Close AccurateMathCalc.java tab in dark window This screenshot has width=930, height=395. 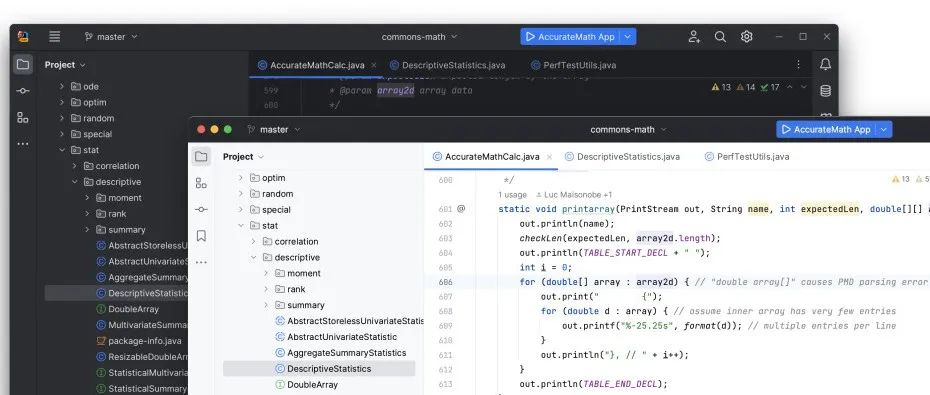click(x=374, y=65)
